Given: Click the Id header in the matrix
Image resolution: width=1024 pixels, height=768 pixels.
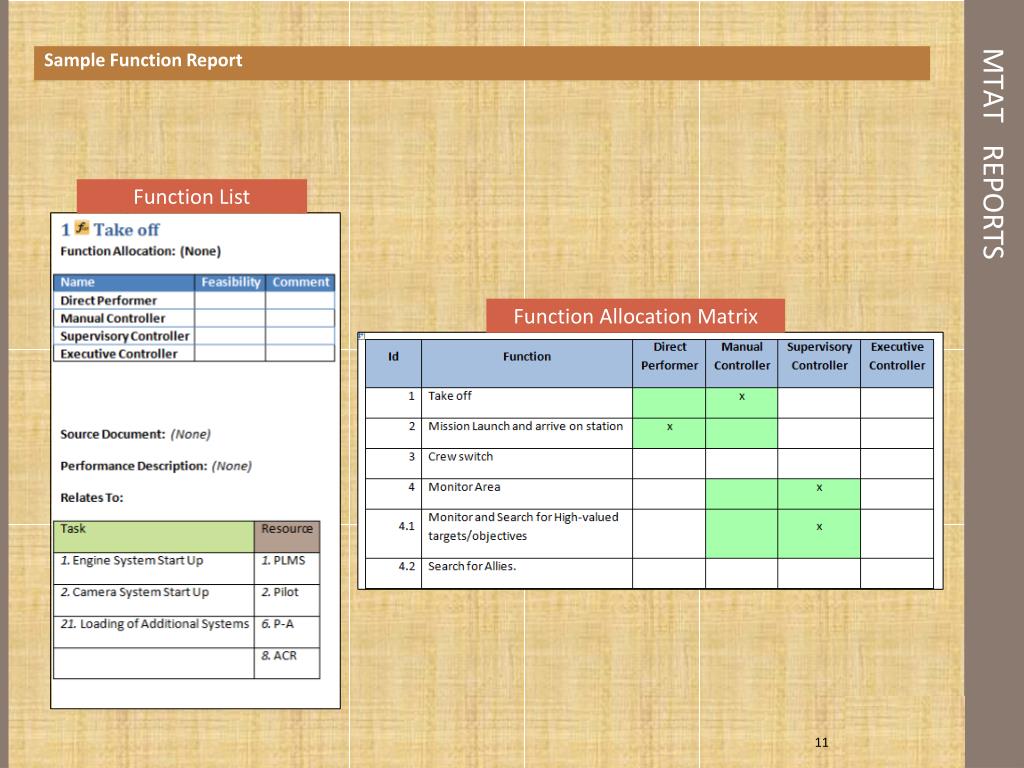Looking at the screenshot, I should pyautogui.click(x=393, y=364).
